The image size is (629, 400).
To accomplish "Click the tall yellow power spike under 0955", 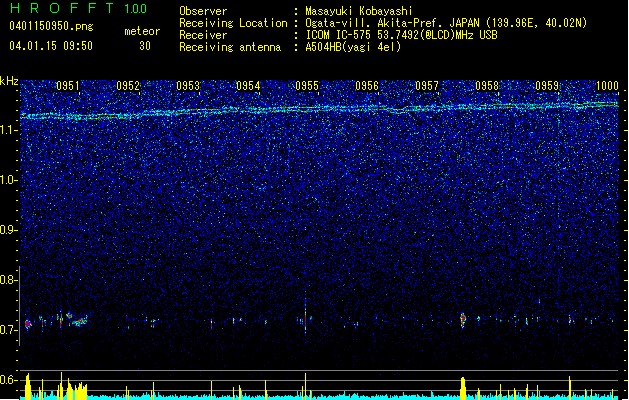I will point(306,386).
